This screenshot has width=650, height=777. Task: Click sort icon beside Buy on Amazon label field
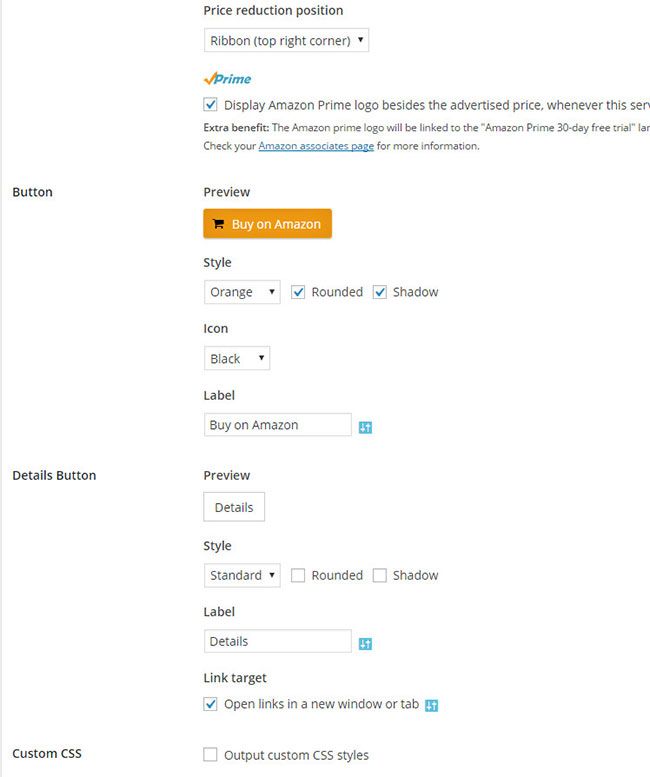[365, 427]
